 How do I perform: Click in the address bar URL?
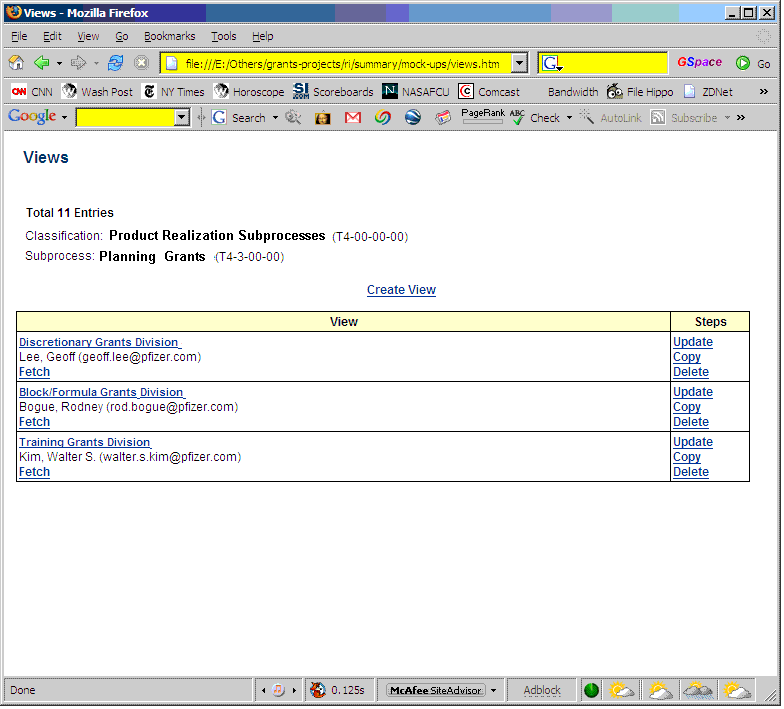(343, 64)
